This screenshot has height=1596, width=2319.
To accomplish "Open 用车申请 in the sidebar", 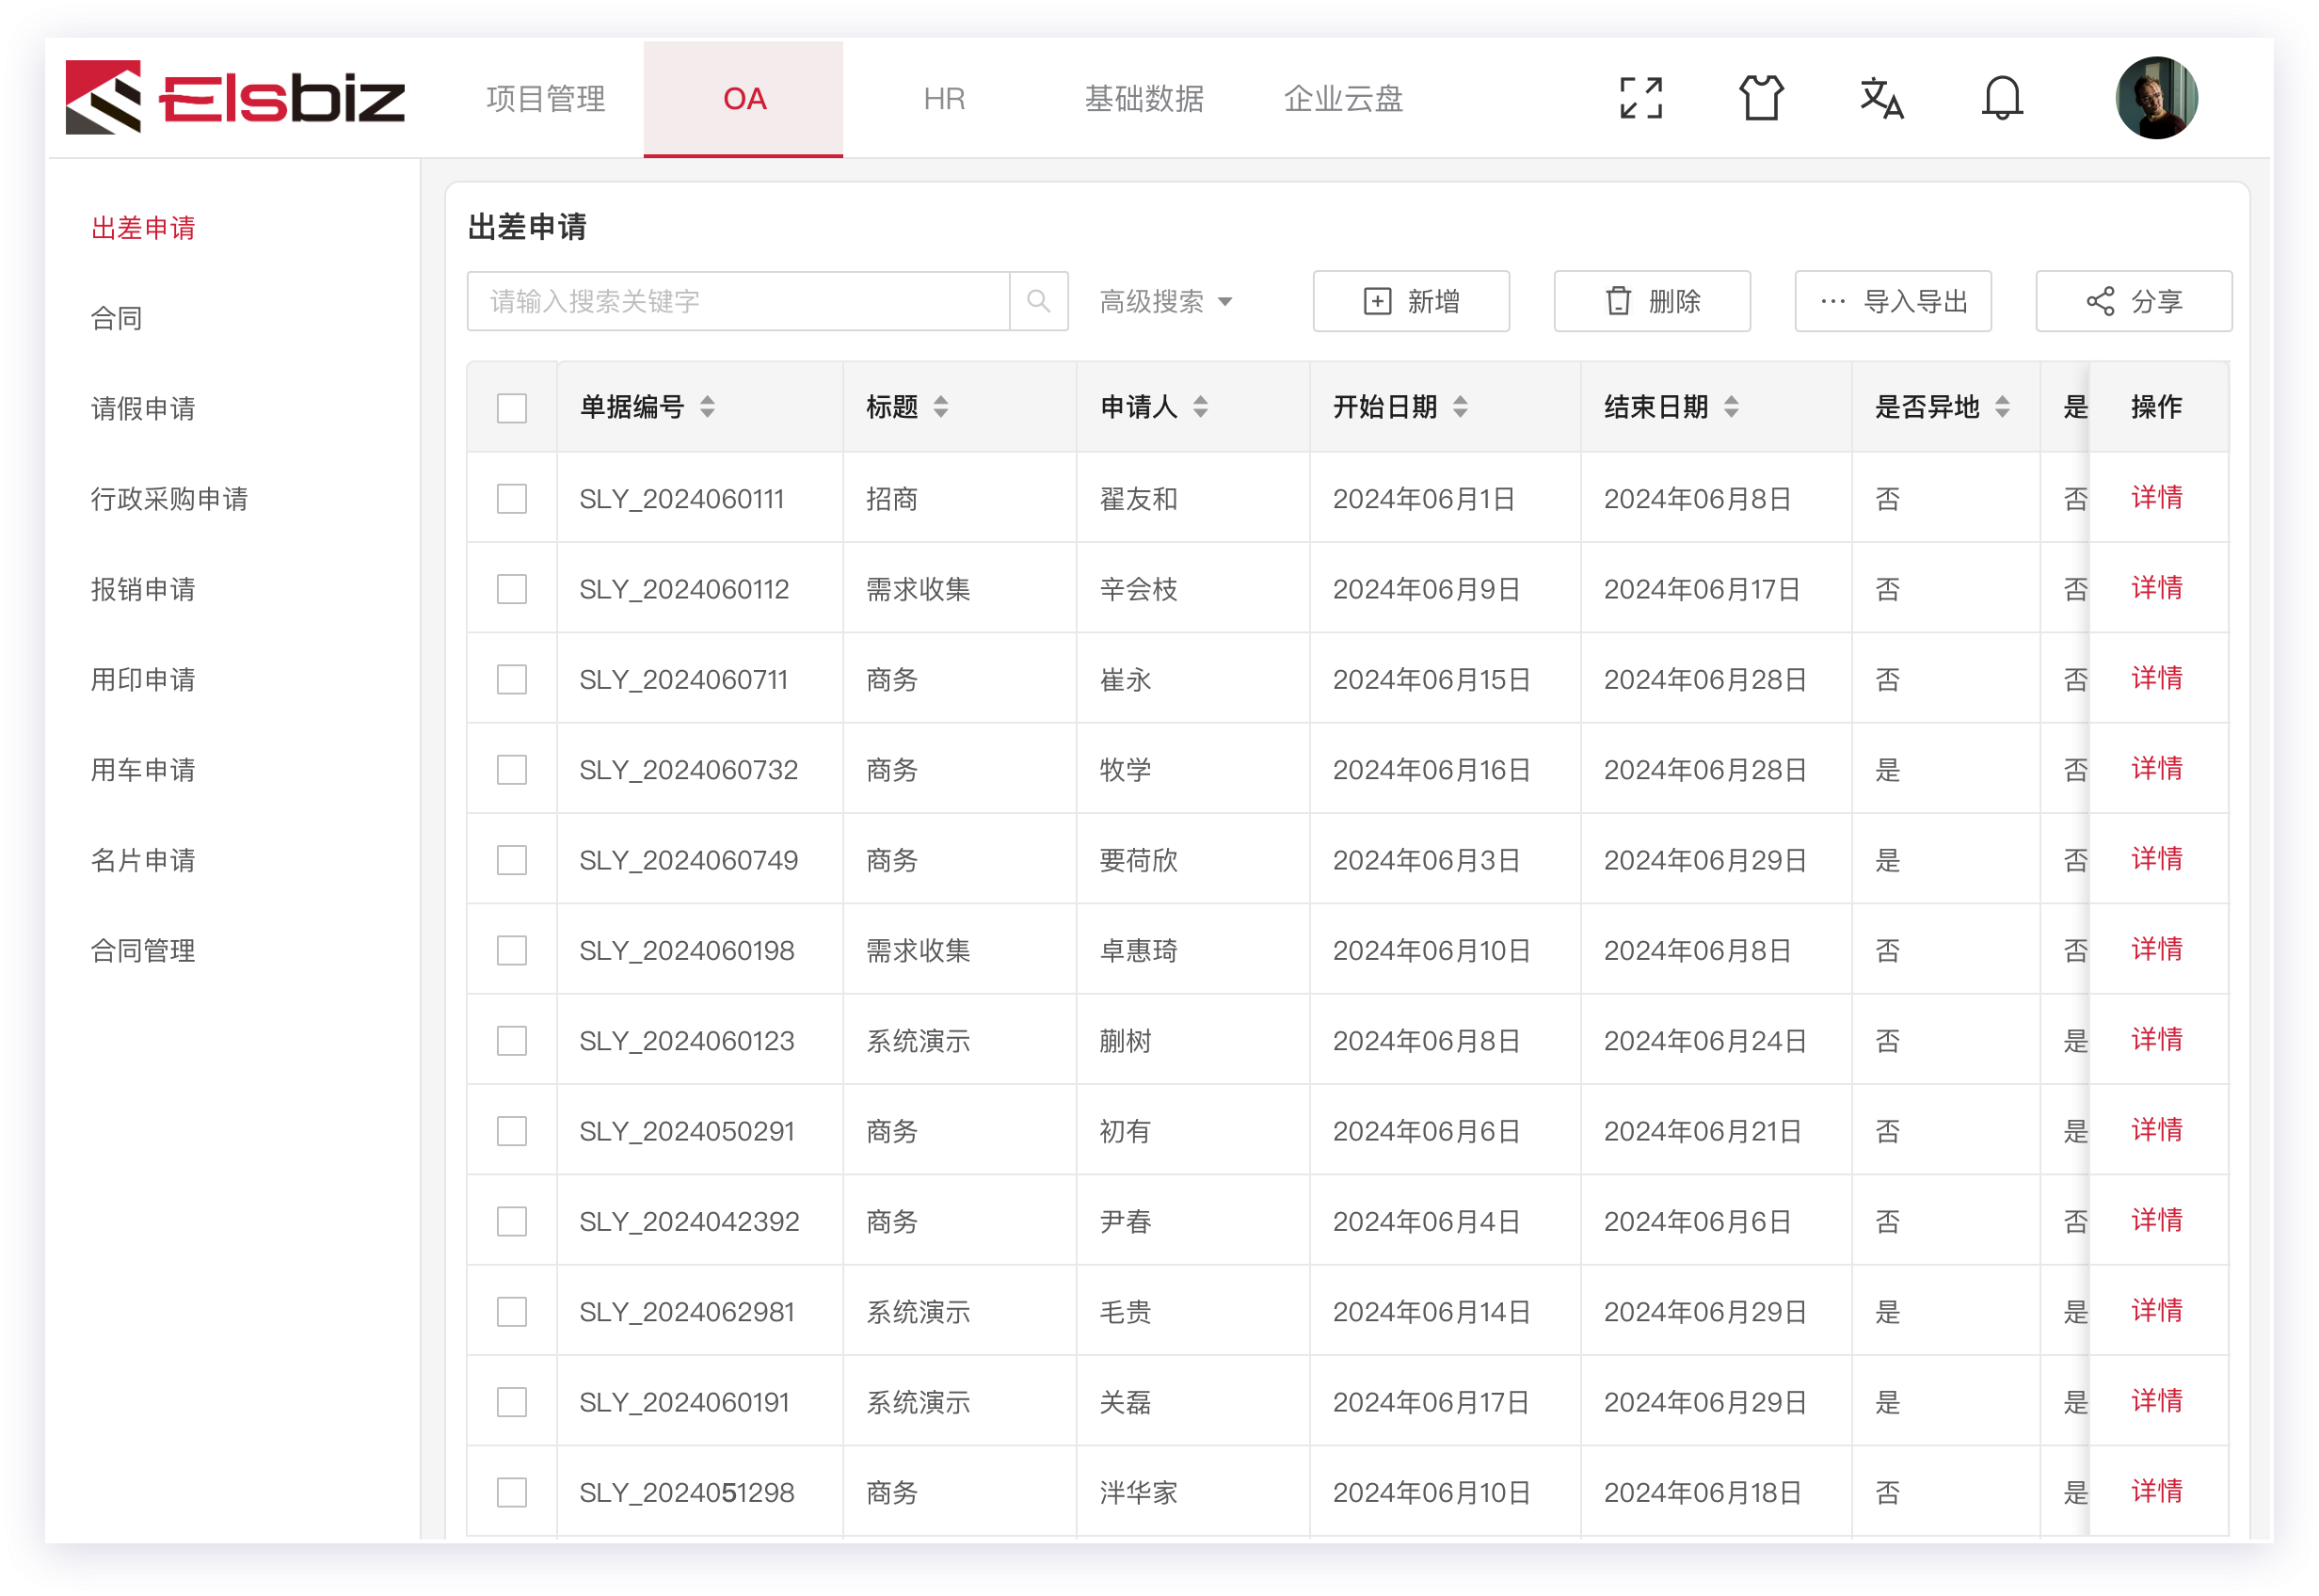I will [x=143, y=770].
